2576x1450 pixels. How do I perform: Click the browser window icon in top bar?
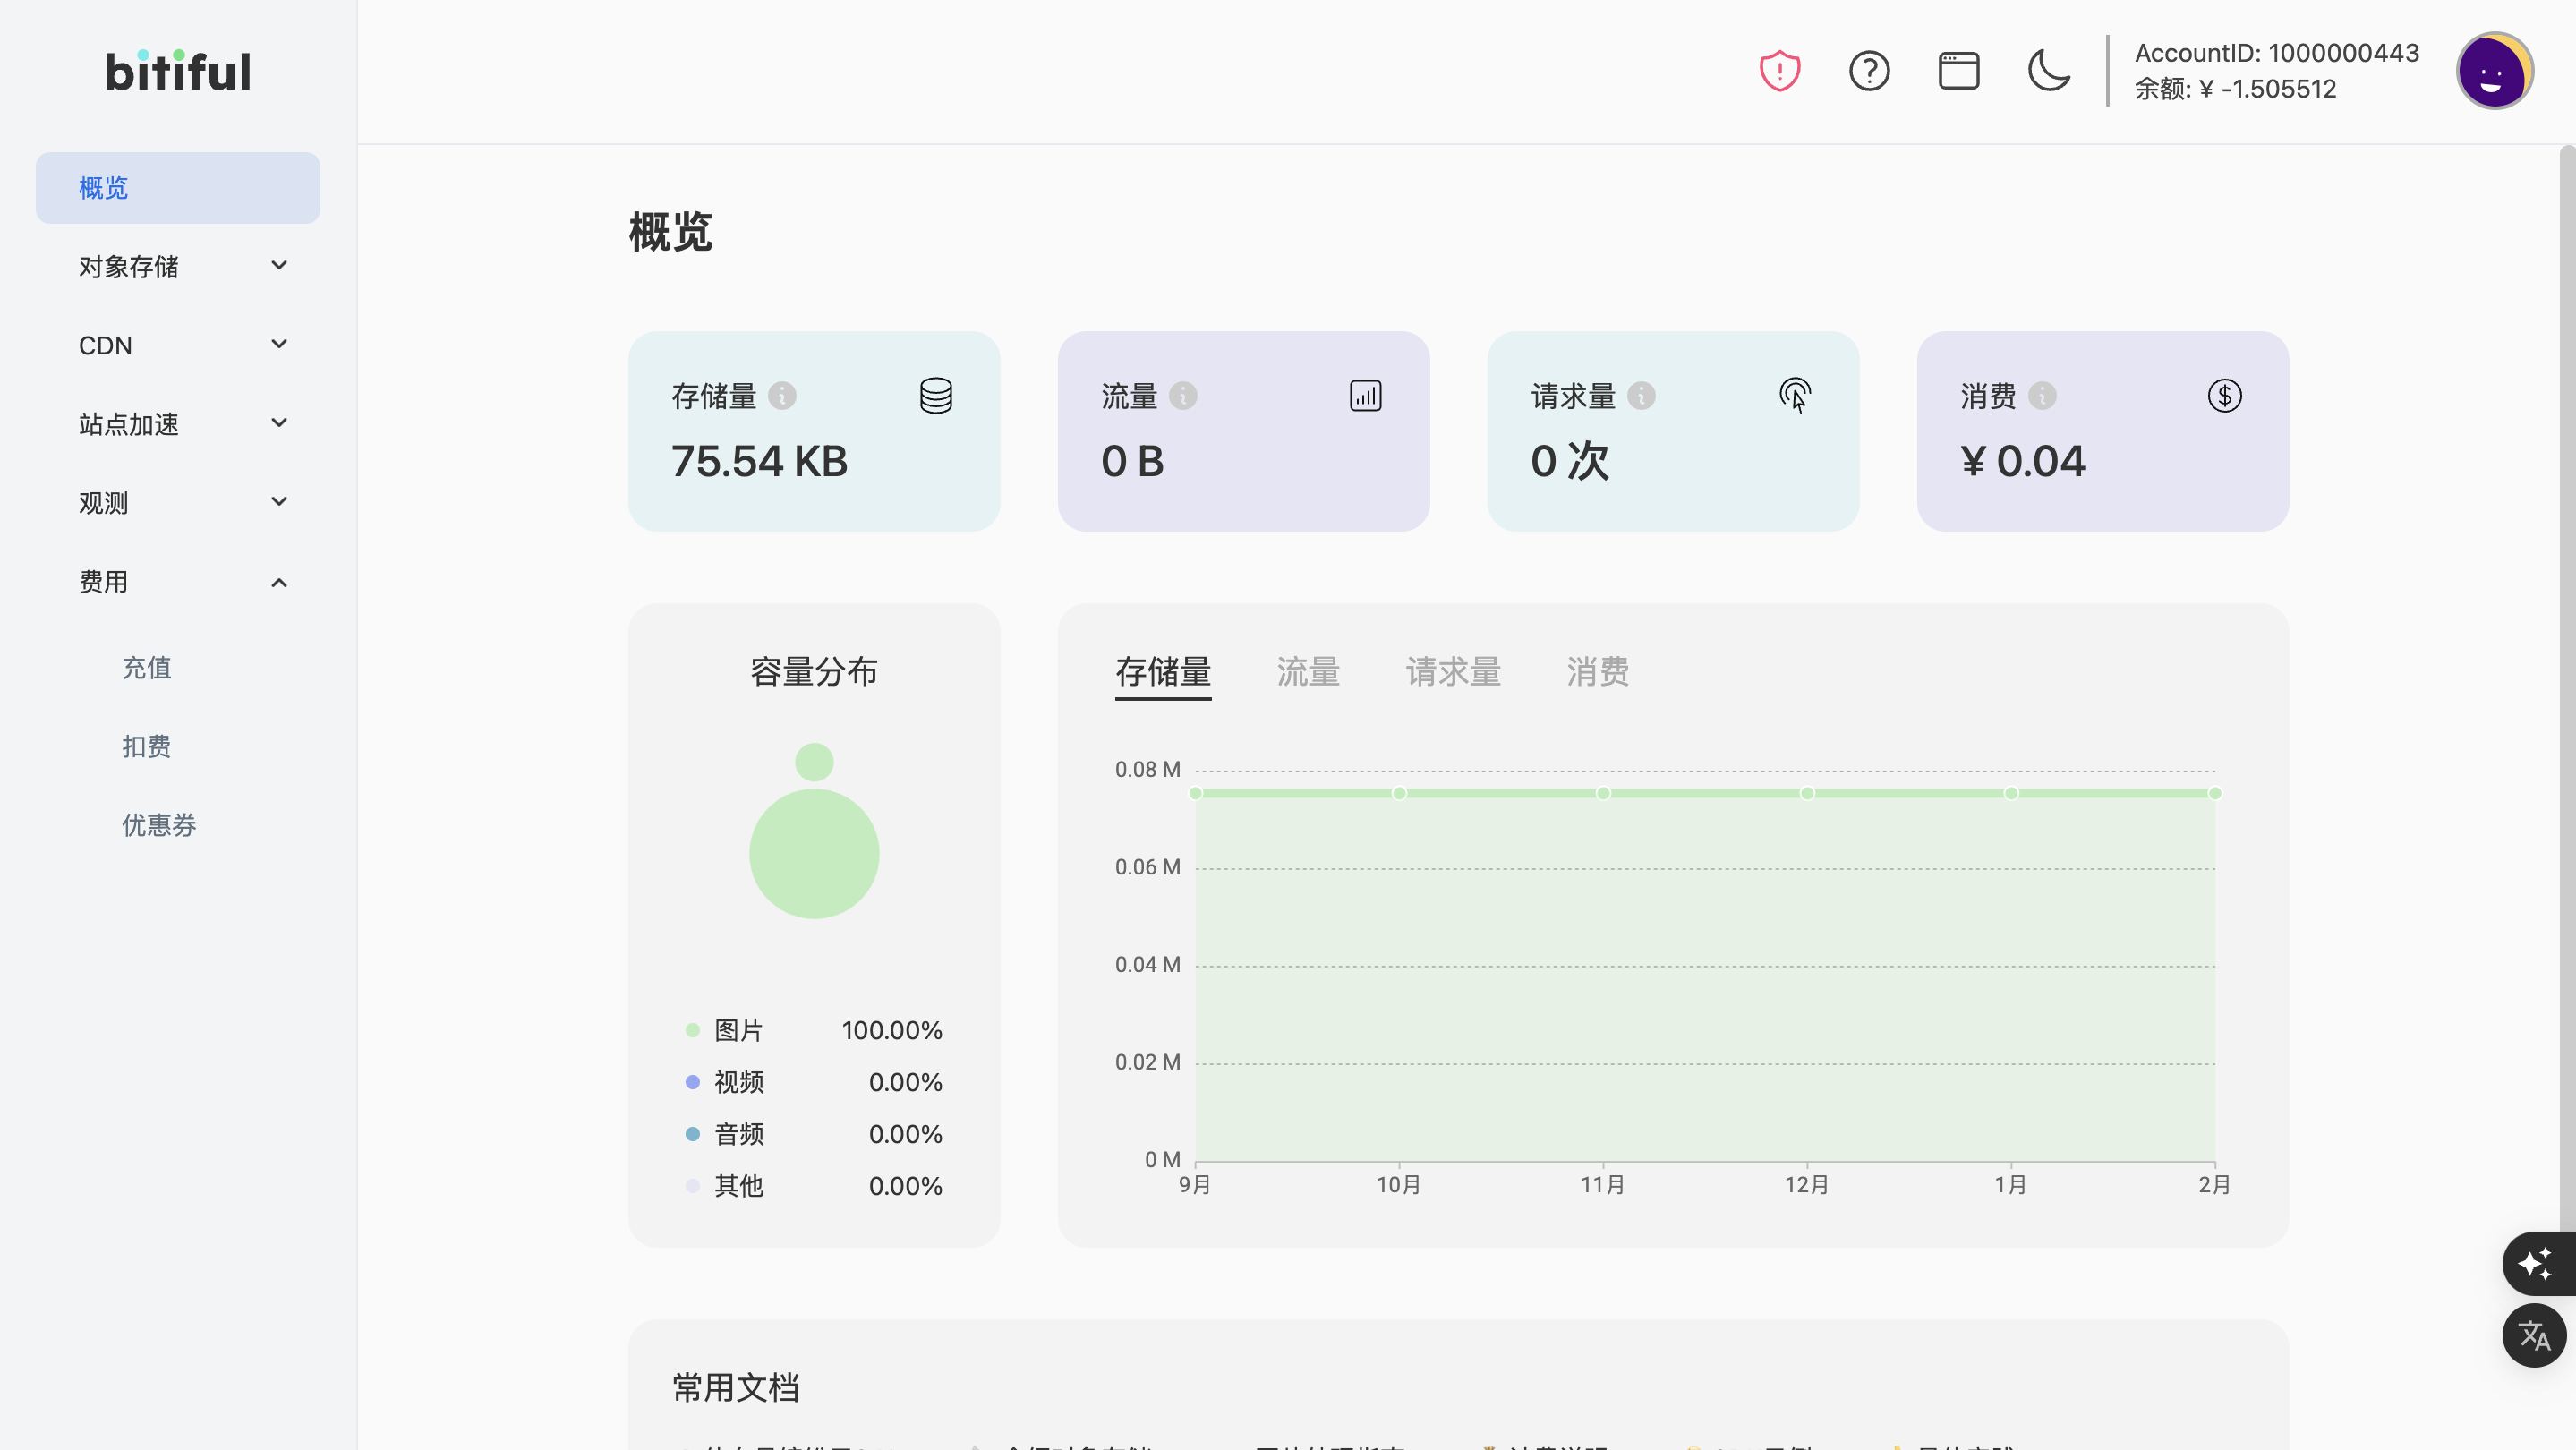(1959, 70)
